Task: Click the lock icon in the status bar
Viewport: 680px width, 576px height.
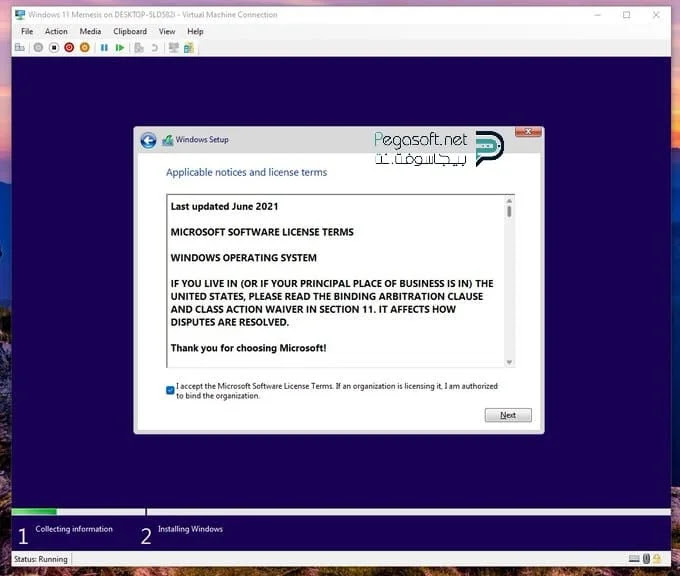Action: (657, 559)
